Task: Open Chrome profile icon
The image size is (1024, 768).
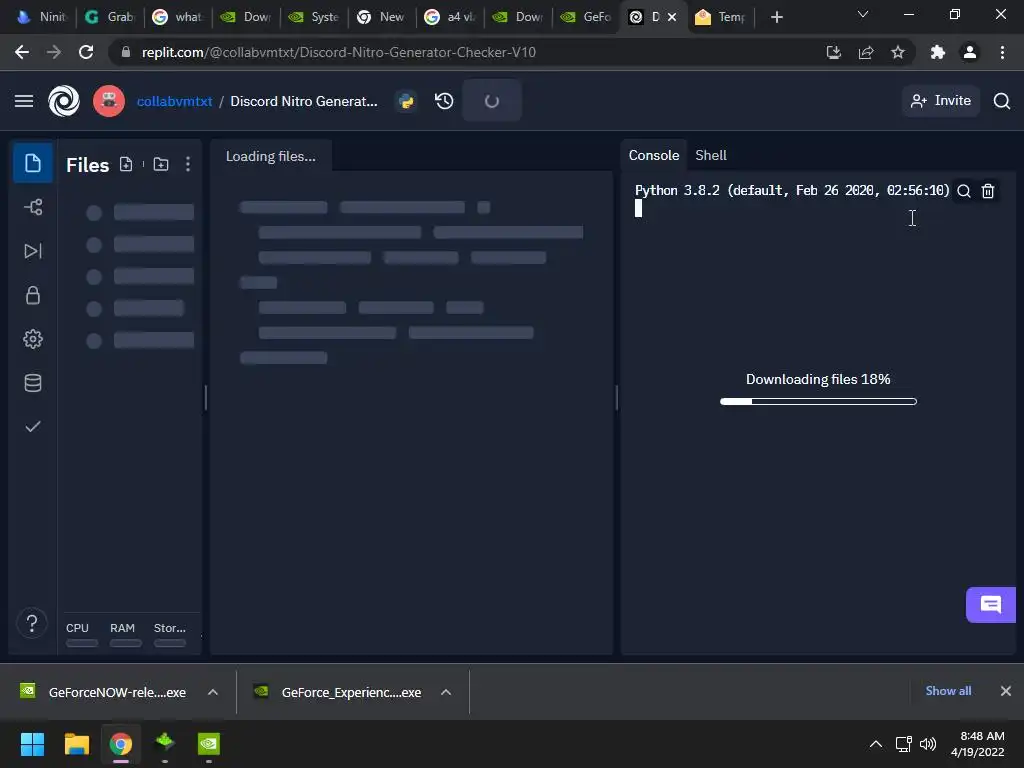Action: point(970,52)
